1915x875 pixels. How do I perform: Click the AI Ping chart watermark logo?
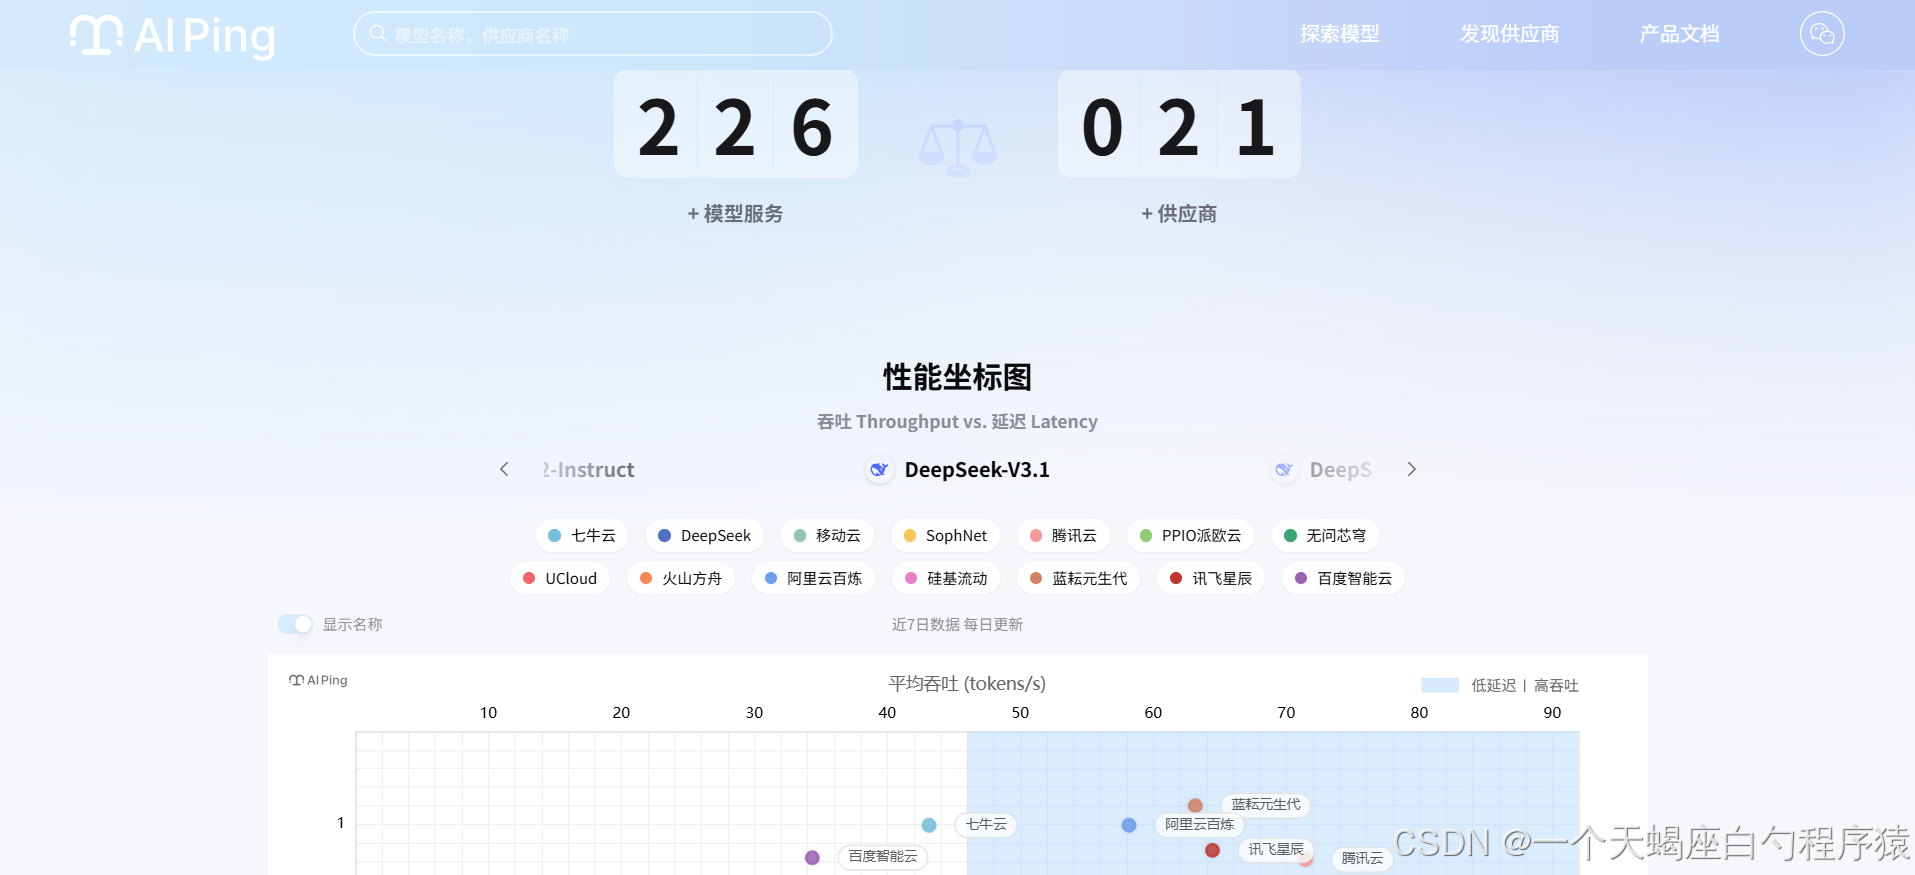click(318, 680)
